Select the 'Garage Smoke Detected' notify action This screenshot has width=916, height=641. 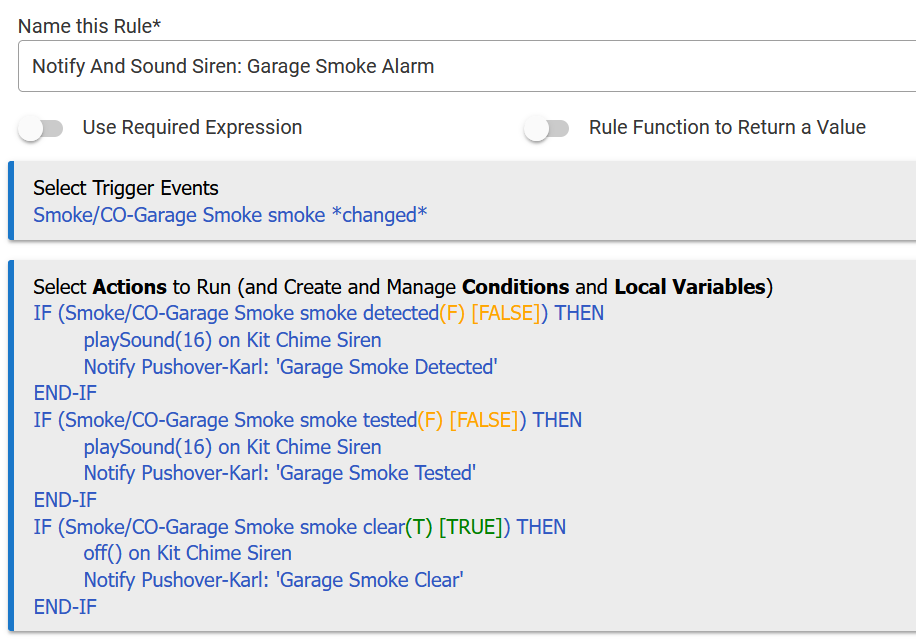[x=290, y=367]
